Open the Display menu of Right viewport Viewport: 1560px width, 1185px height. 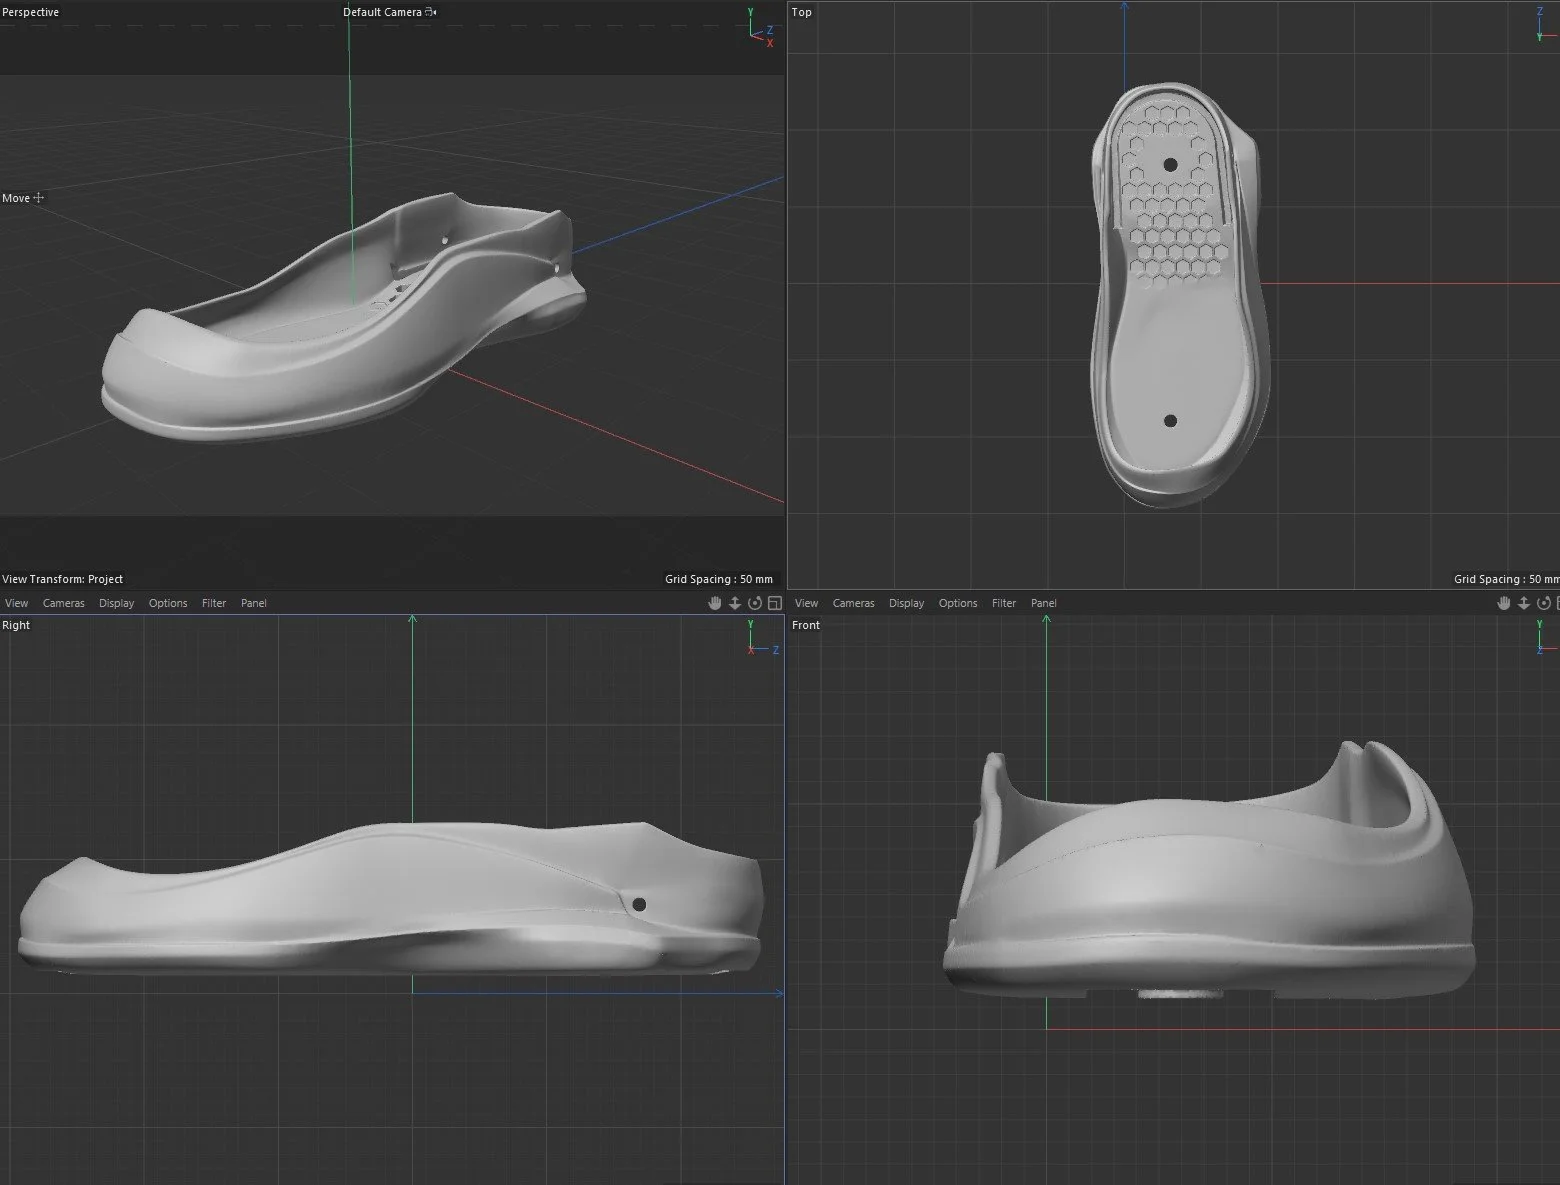point(117,603)
